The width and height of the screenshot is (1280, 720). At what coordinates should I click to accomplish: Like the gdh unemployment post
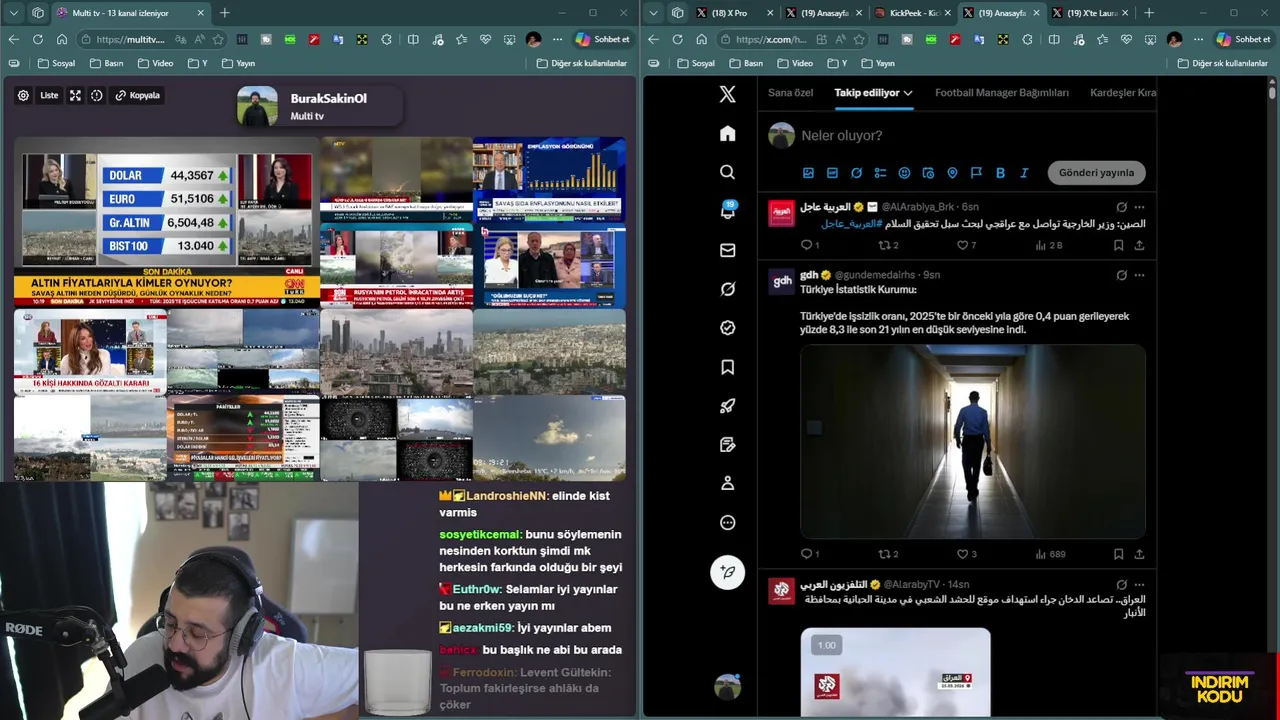[966, 554]
